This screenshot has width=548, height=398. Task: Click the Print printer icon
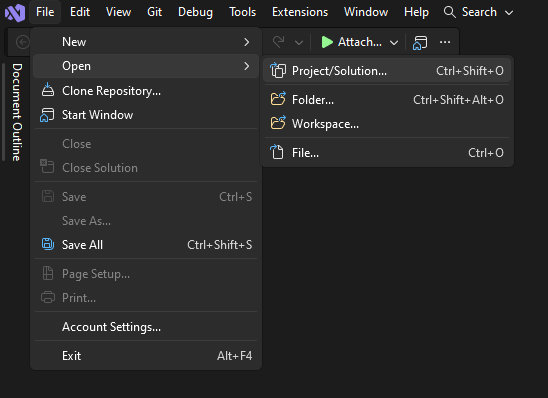click(x=48, y=297)
